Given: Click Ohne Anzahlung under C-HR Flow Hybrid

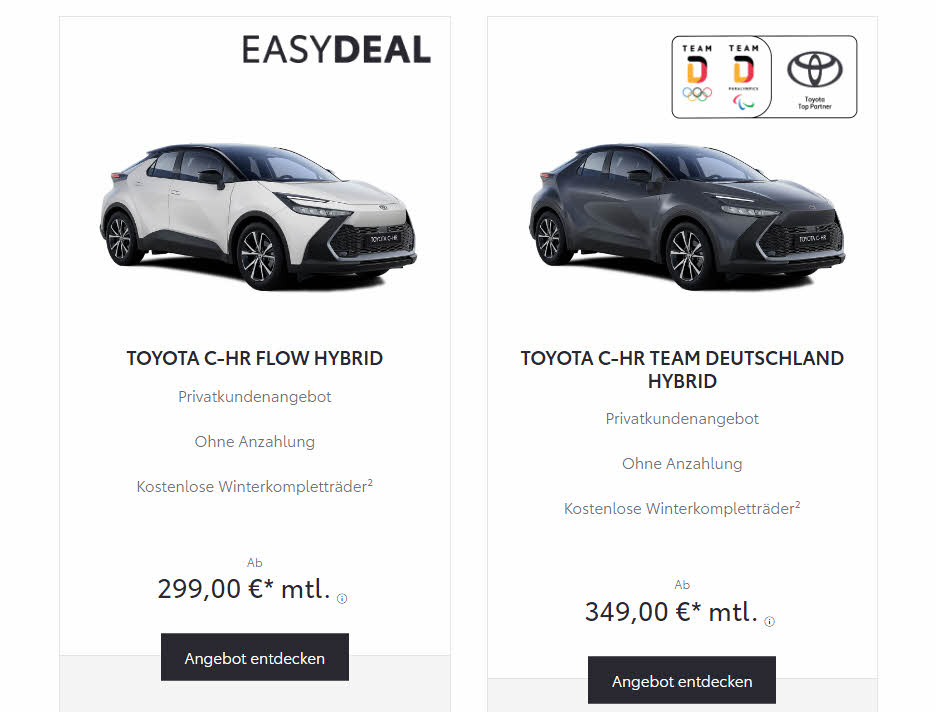Looking at the screenshot, I should (x=255, y=442).
